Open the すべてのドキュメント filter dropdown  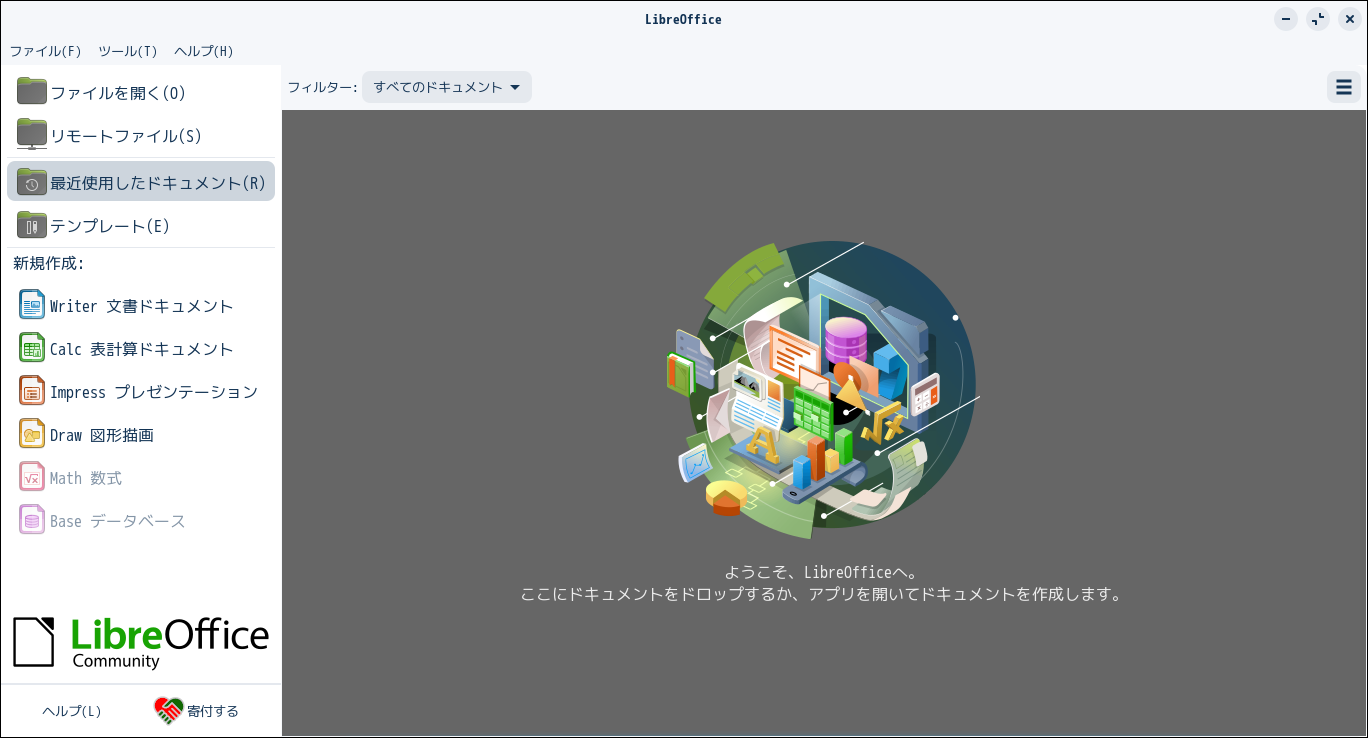click(447, 87)
